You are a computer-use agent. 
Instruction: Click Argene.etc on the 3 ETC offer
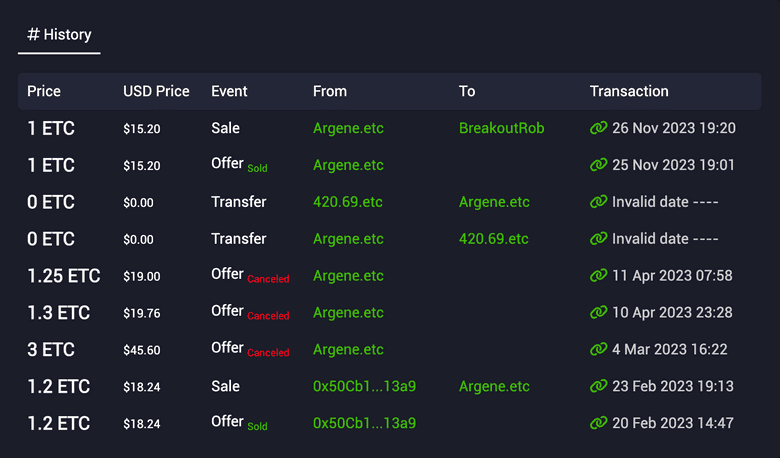point(348,350)
